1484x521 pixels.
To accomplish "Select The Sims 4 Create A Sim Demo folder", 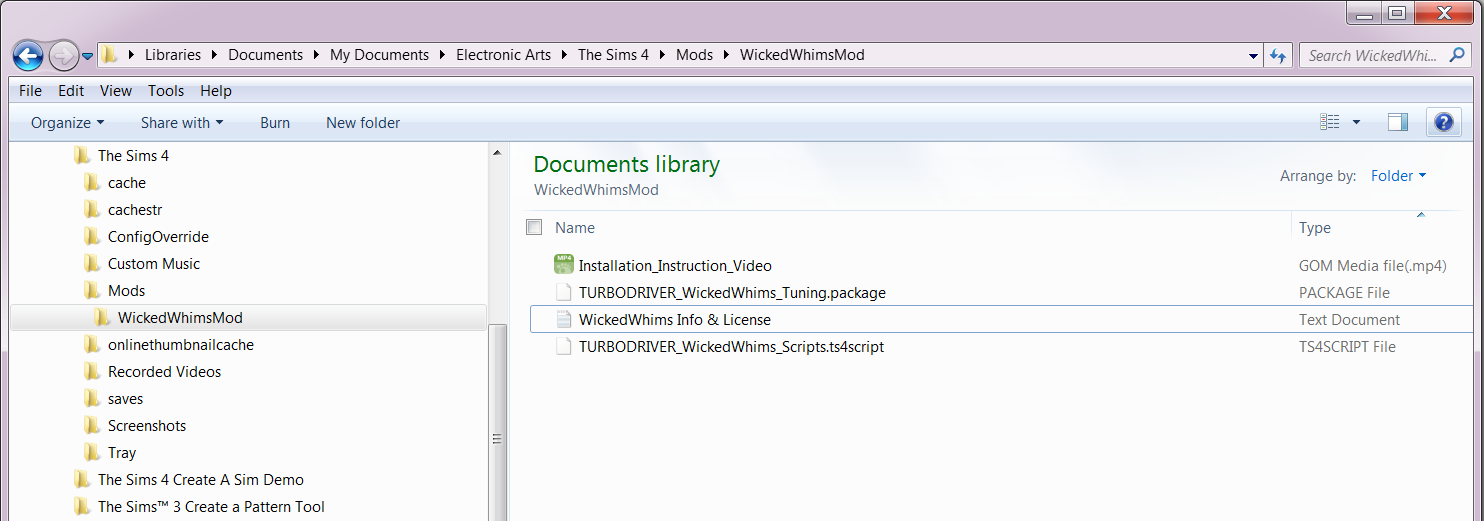I will [201, 480].
